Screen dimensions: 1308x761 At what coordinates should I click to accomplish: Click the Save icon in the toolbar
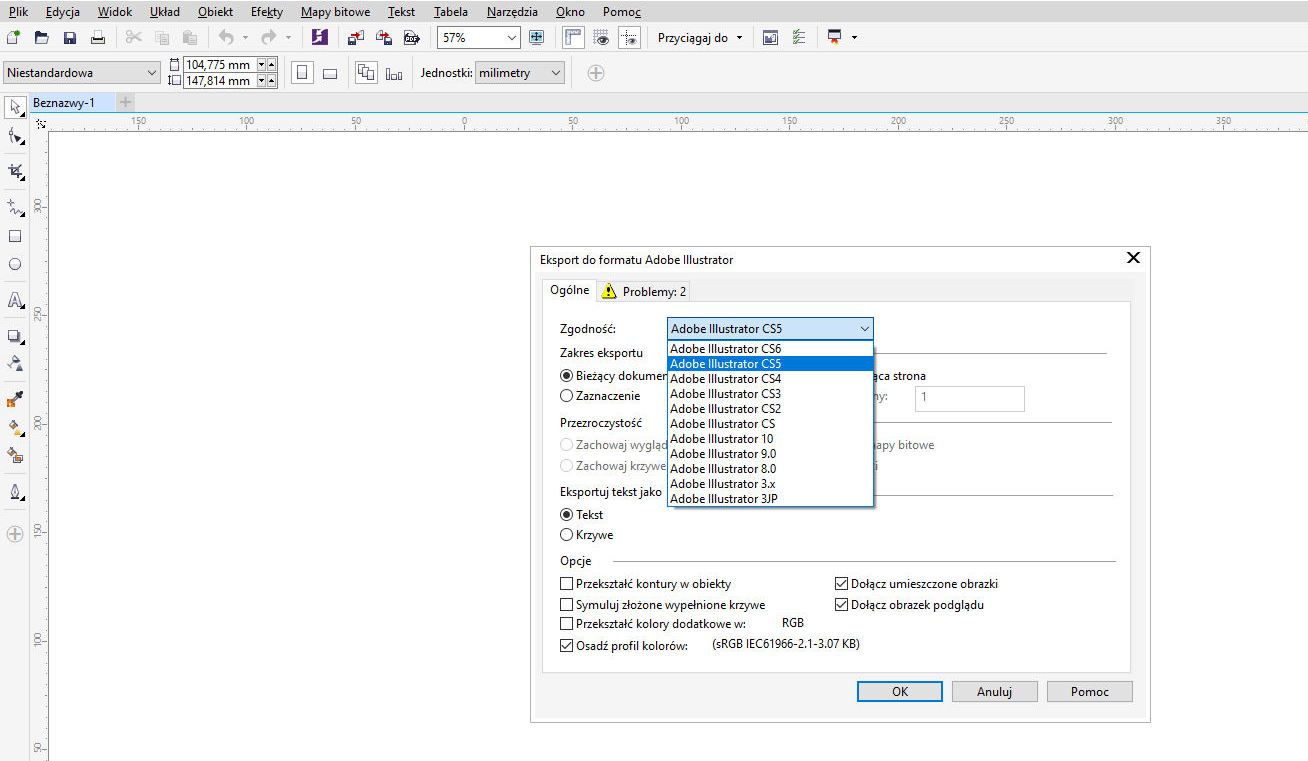click(70, 38)
